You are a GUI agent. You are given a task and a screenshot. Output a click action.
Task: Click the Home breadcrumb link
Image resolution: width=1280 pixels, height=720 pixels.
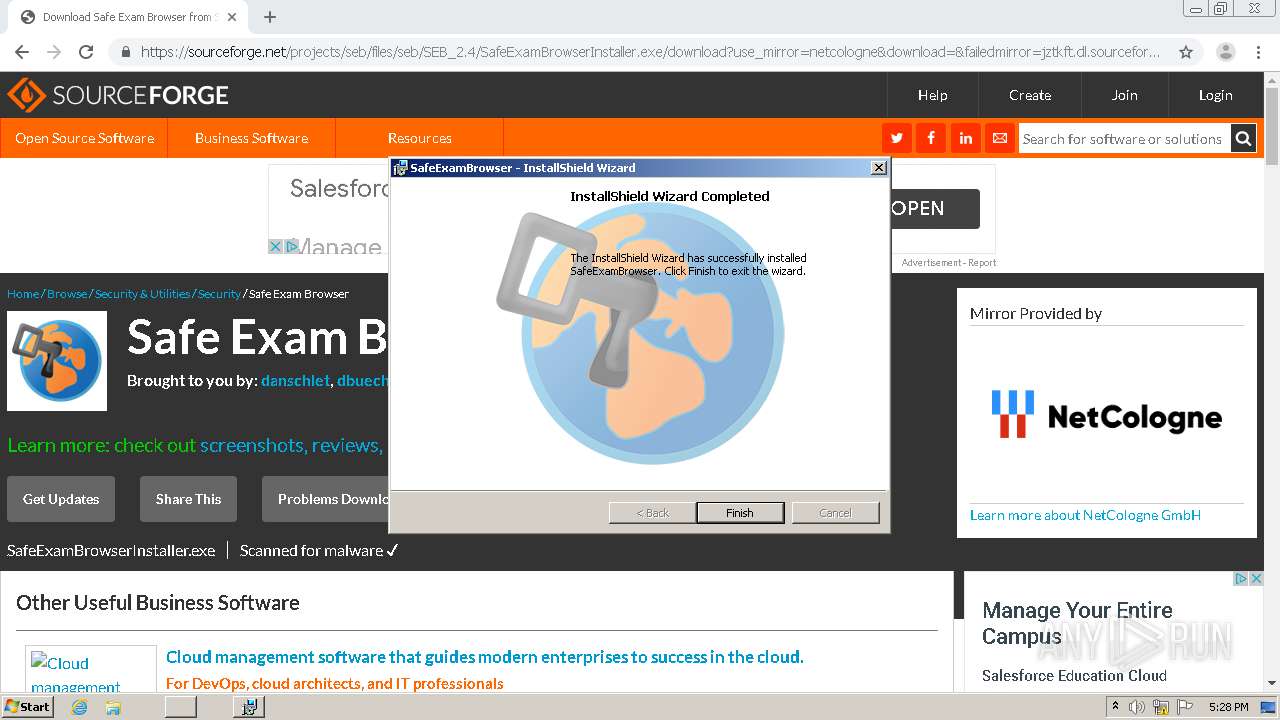click(x=23, y=294)
